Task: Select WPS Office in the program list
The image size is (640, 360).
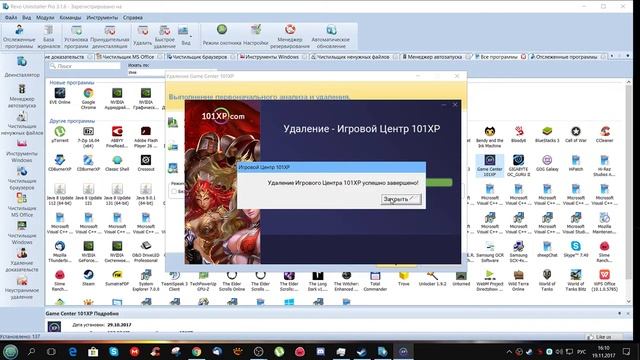Action: pos(604,280)
